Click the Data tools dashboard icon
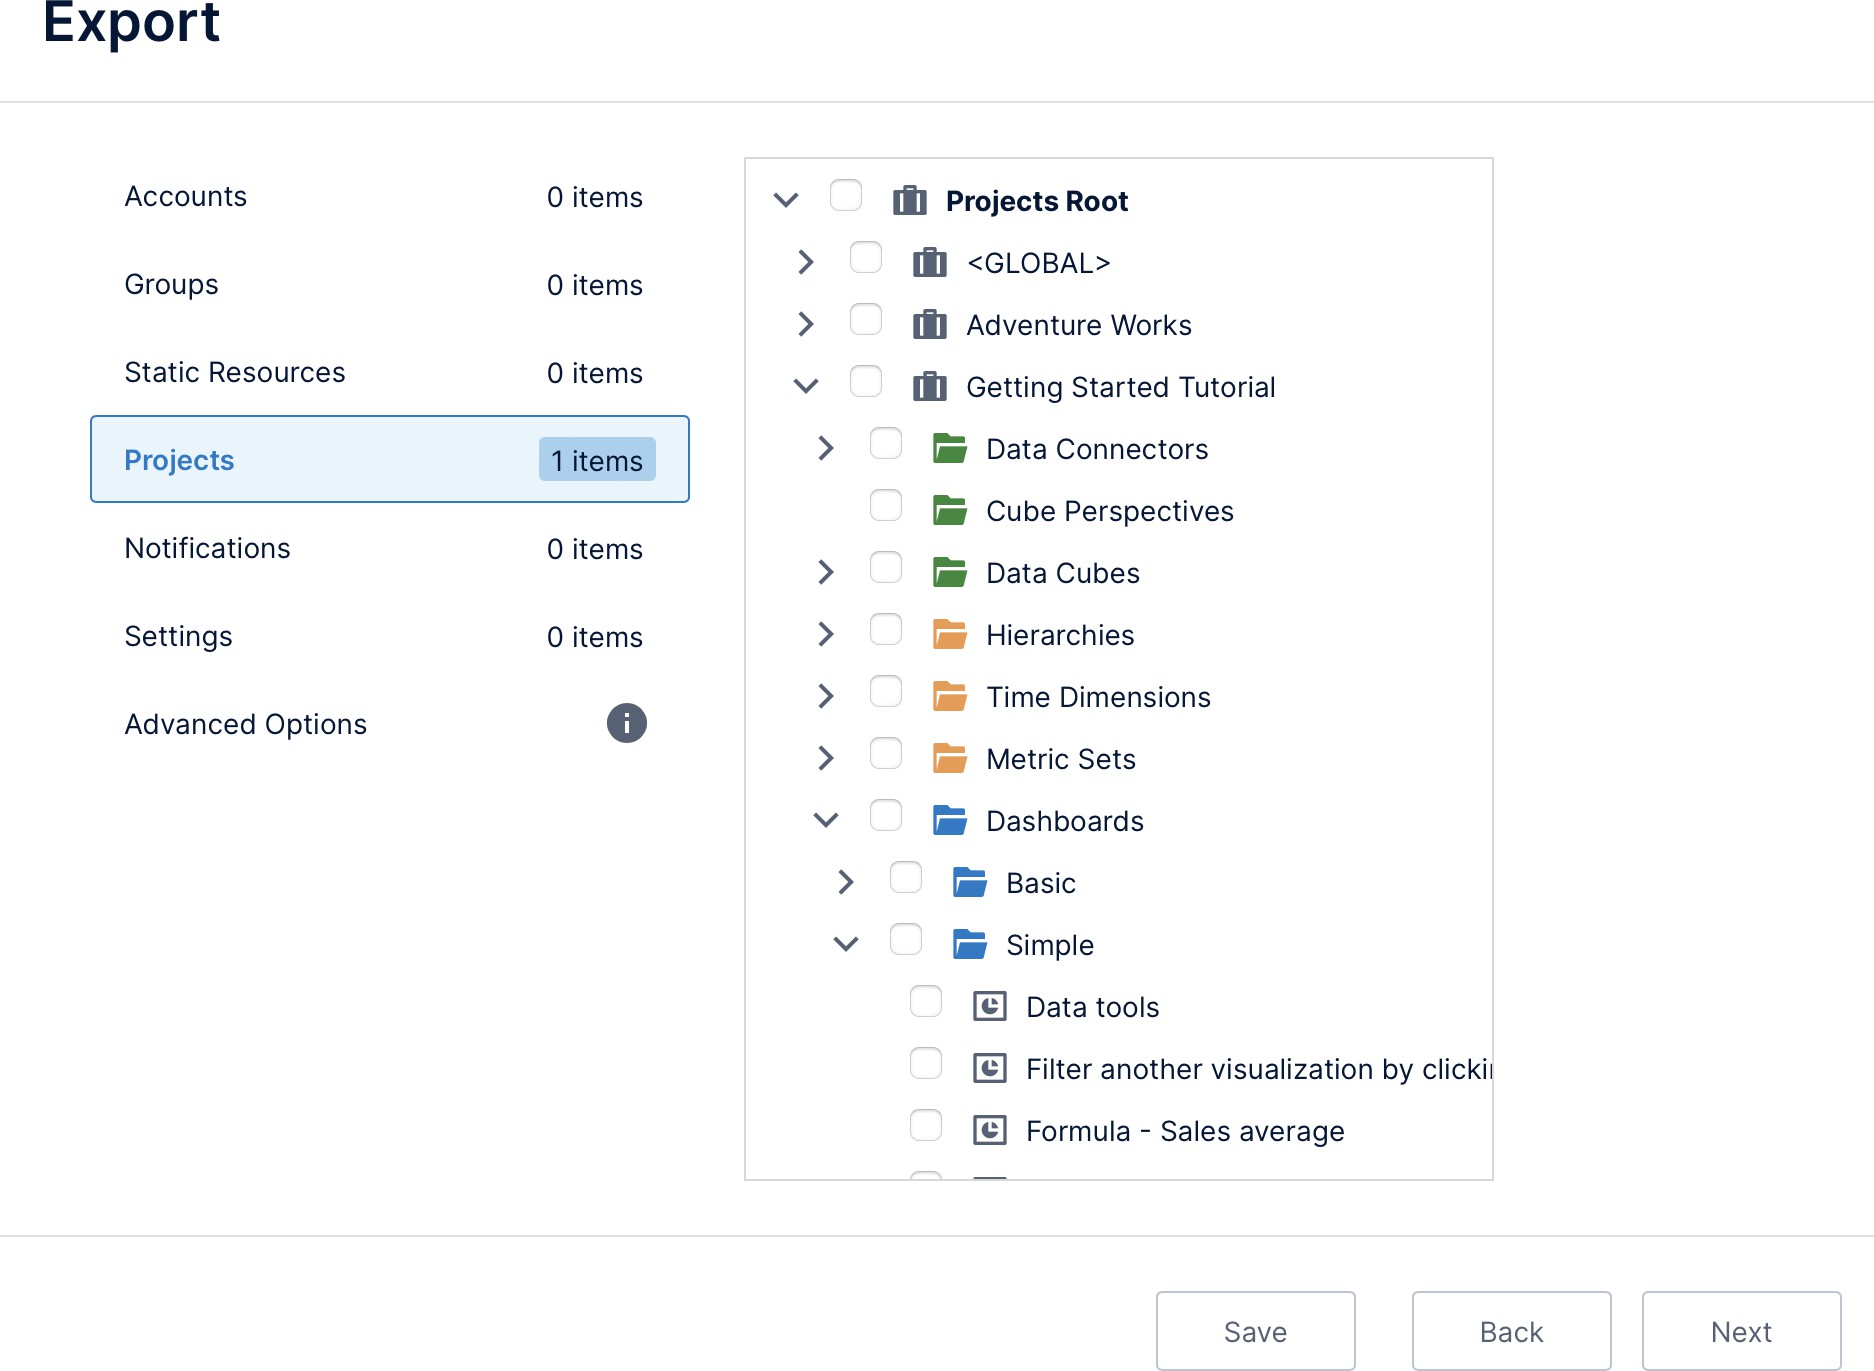Viewport: 1874px width, 1371px height. click(989, 1007)
